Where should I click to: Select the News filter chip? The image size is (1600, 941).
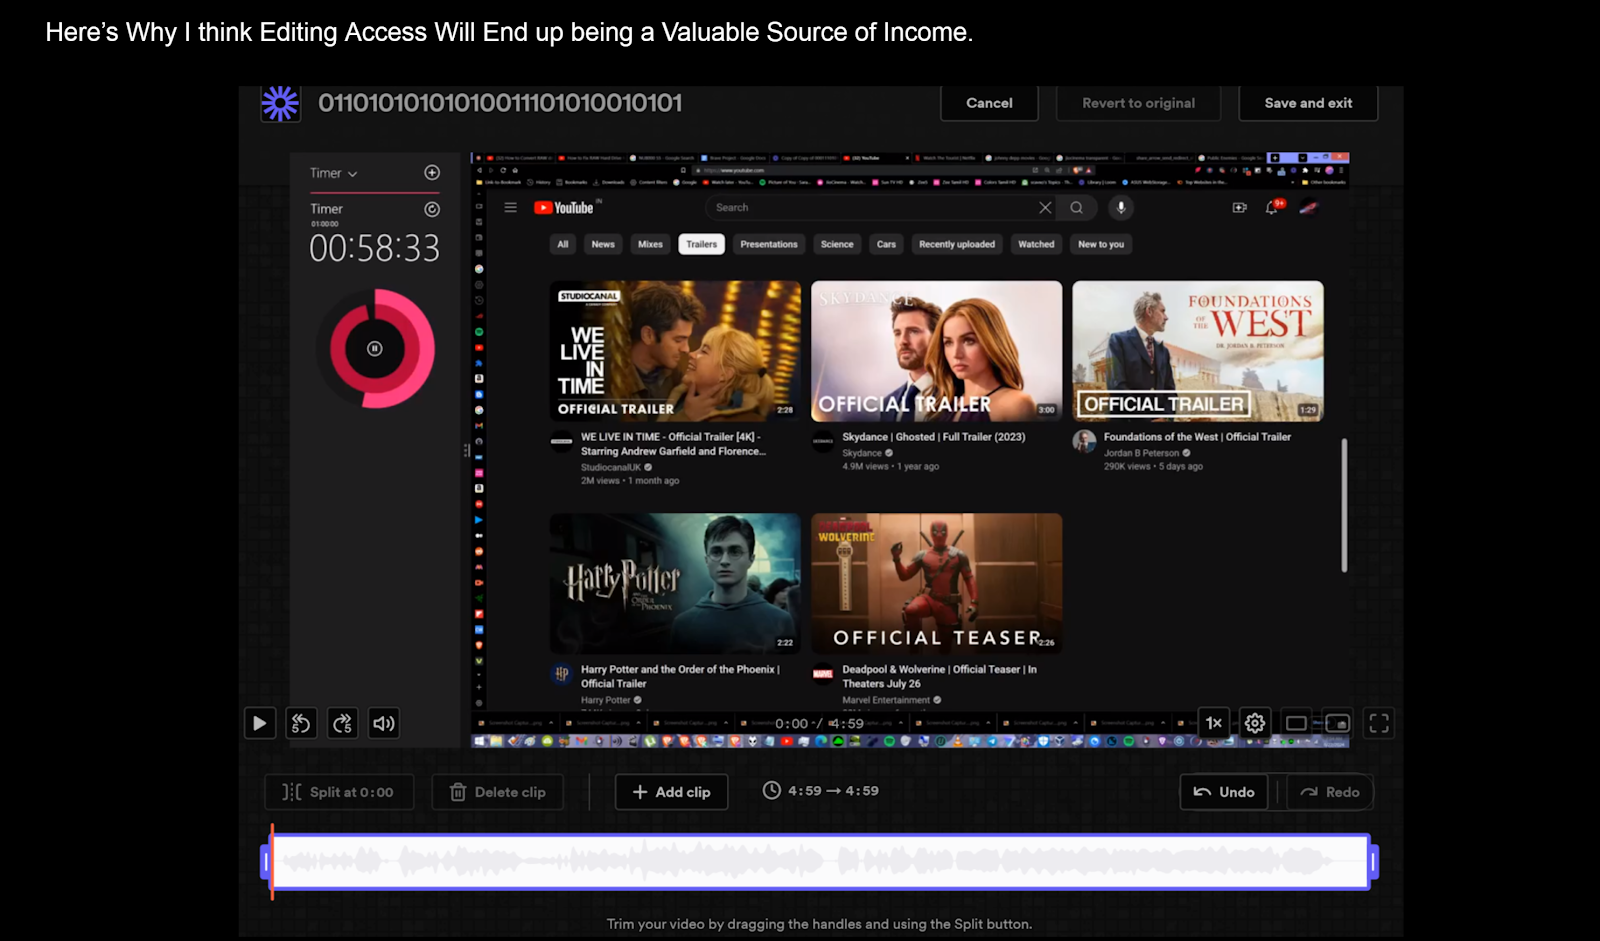coord(603,244)
